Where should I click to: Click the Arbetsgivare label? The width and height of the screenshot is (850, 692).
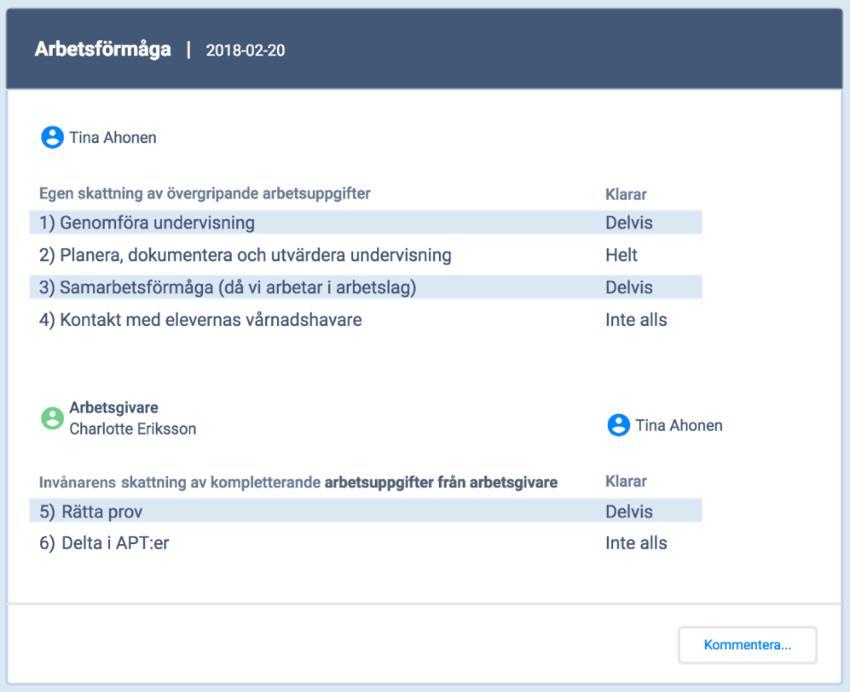coord(114,408)
